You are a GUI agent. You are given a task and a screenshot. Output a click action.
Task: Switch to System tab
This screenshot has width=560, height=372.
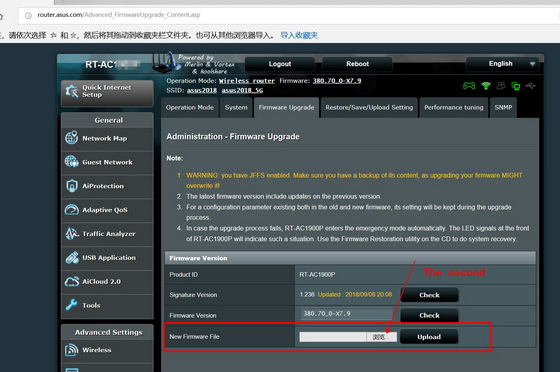(x=236, y=107)
